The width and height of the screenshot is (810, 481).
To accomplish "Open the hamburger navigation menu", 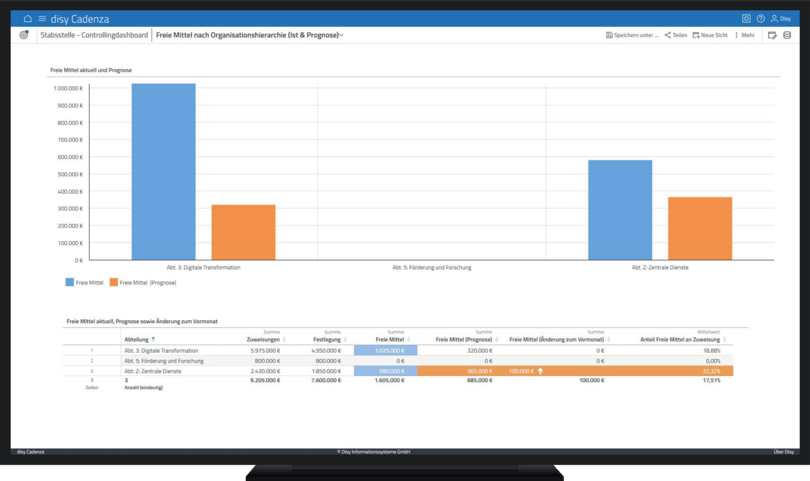I will [42, 18].
